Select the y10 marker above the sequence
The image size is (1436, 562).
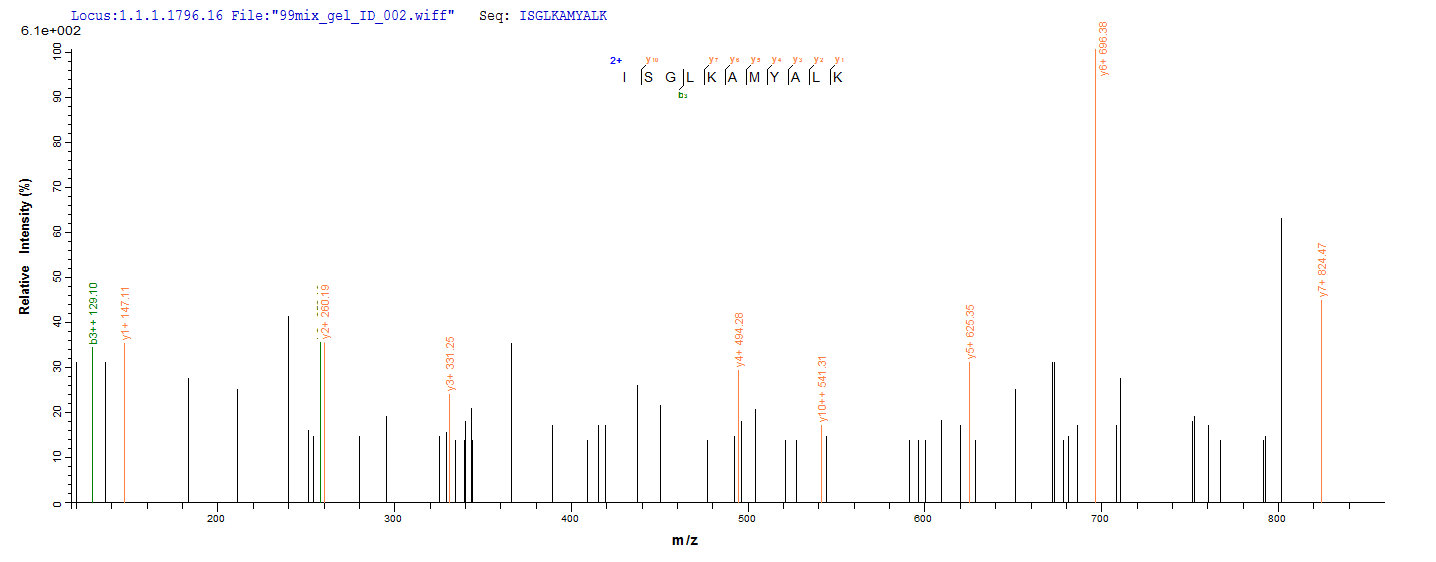pyautogui.click(x=652, y=60)
